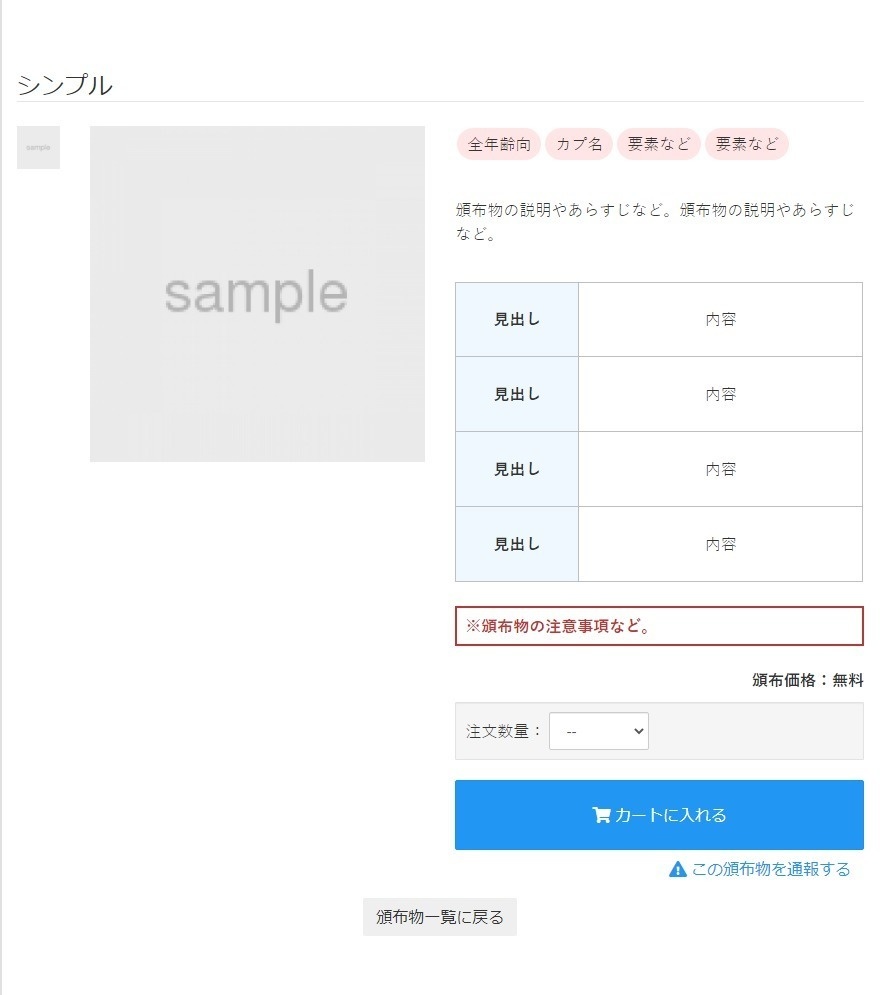The height and width of the screenshot is (995, 894).
Task: Click the red caution notice box
Action: click(659, 626)
